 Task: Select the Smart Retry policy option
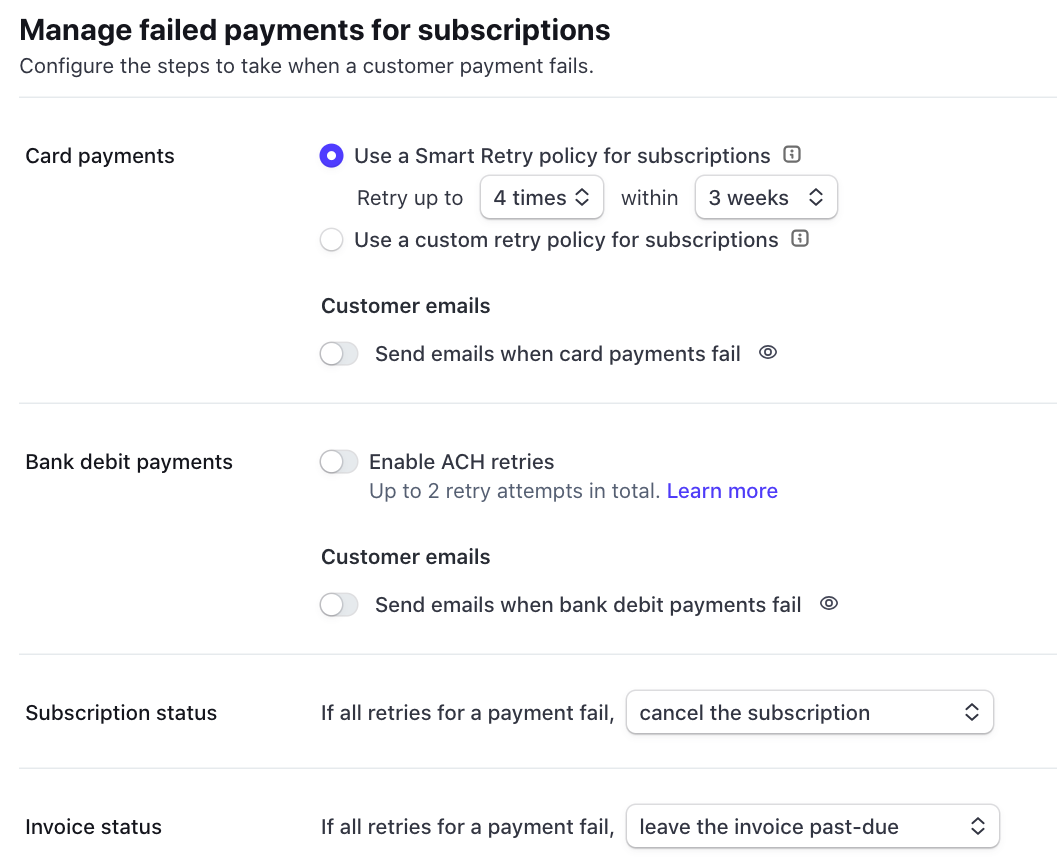331,155
